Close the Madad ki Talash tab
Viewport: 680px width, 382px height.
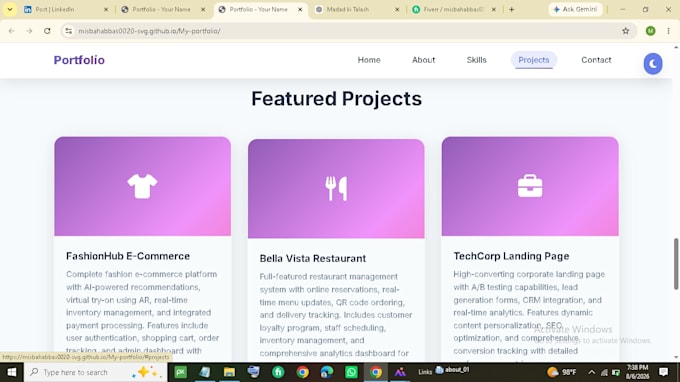(x=397, y=9)
